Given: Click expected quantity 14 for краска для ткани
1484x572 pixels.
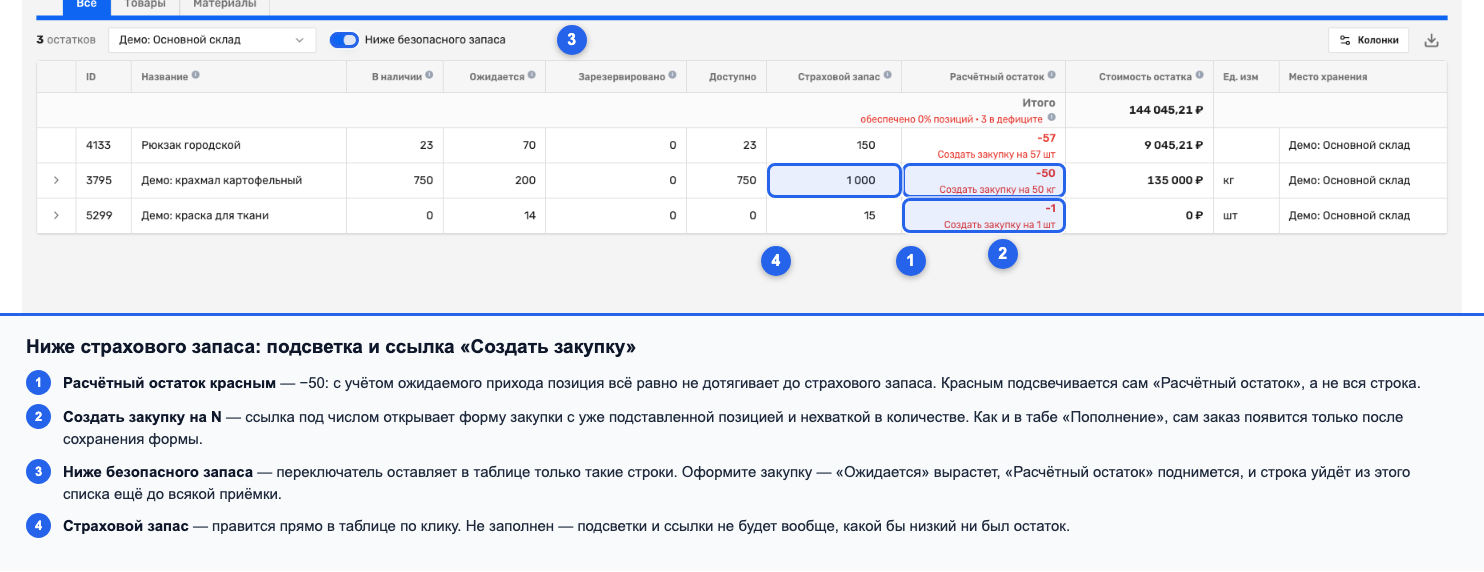Looking at the screenshot, I should pos(530,216).
